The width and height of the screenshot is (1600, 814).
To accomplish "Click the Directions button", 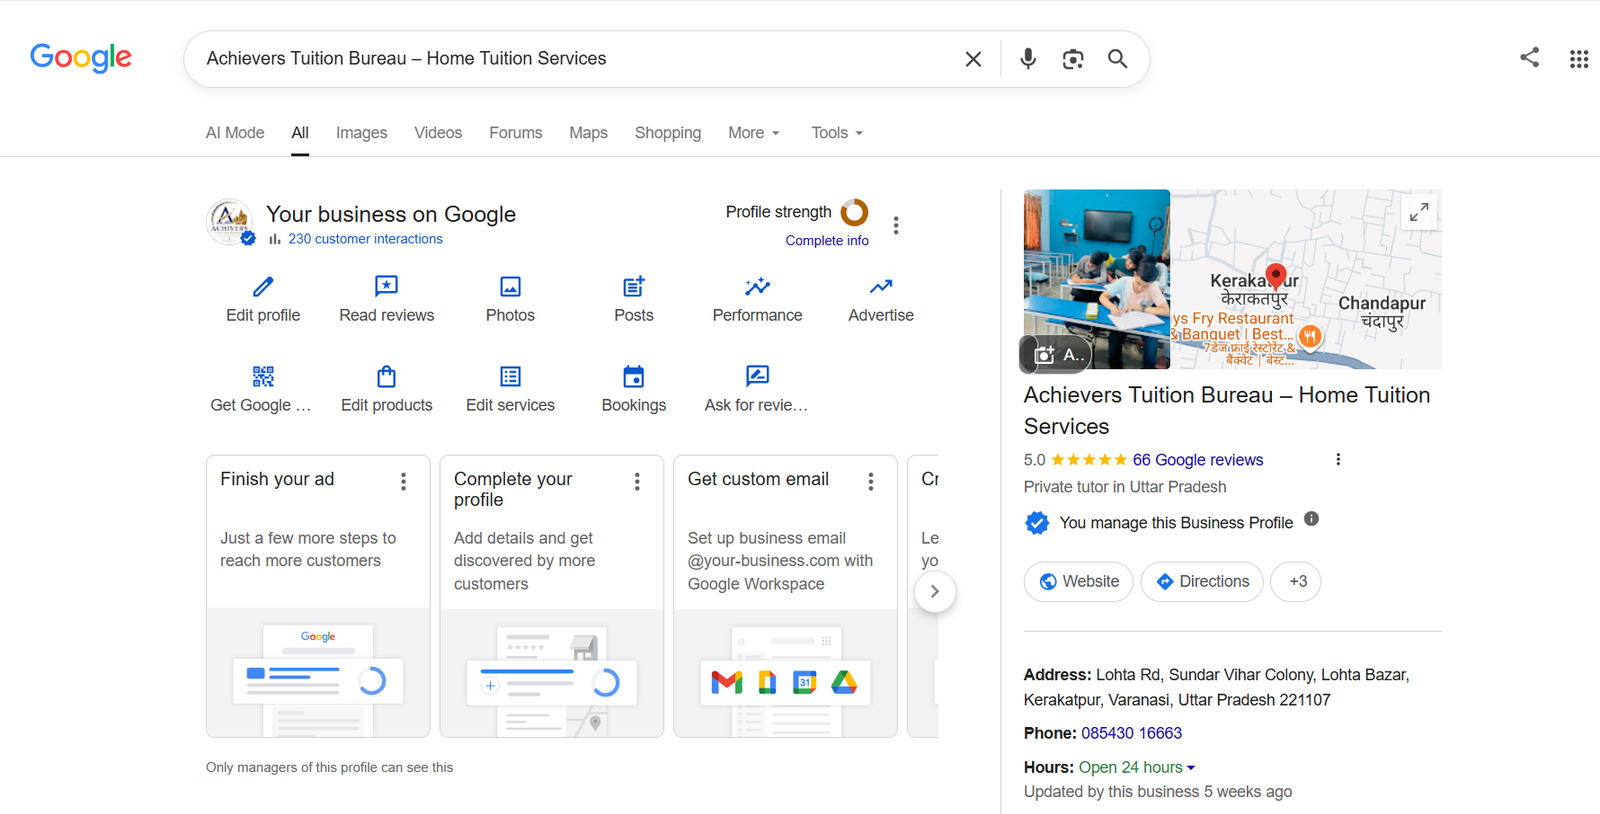I will (x=1202, y=581).
